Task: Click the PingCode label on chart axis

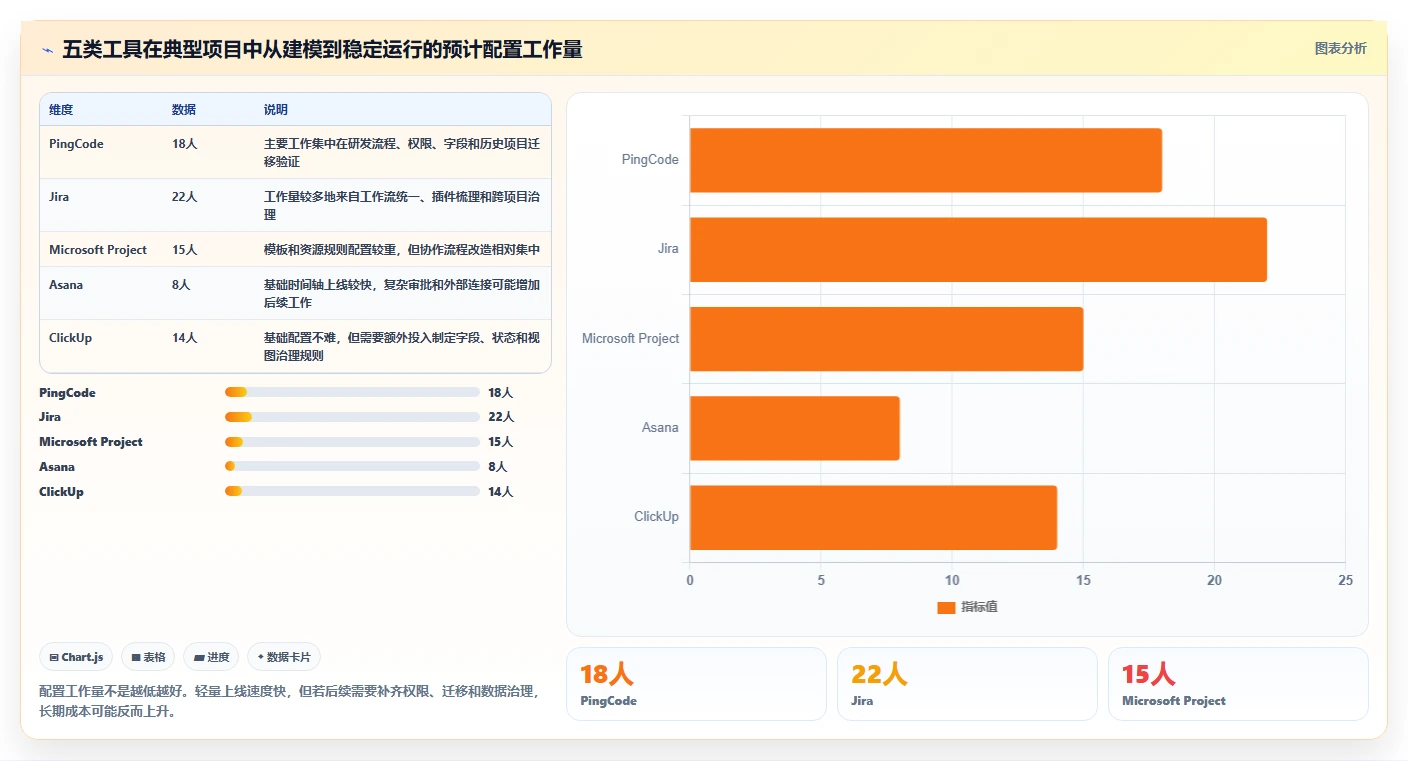Action: click(650, 160)
